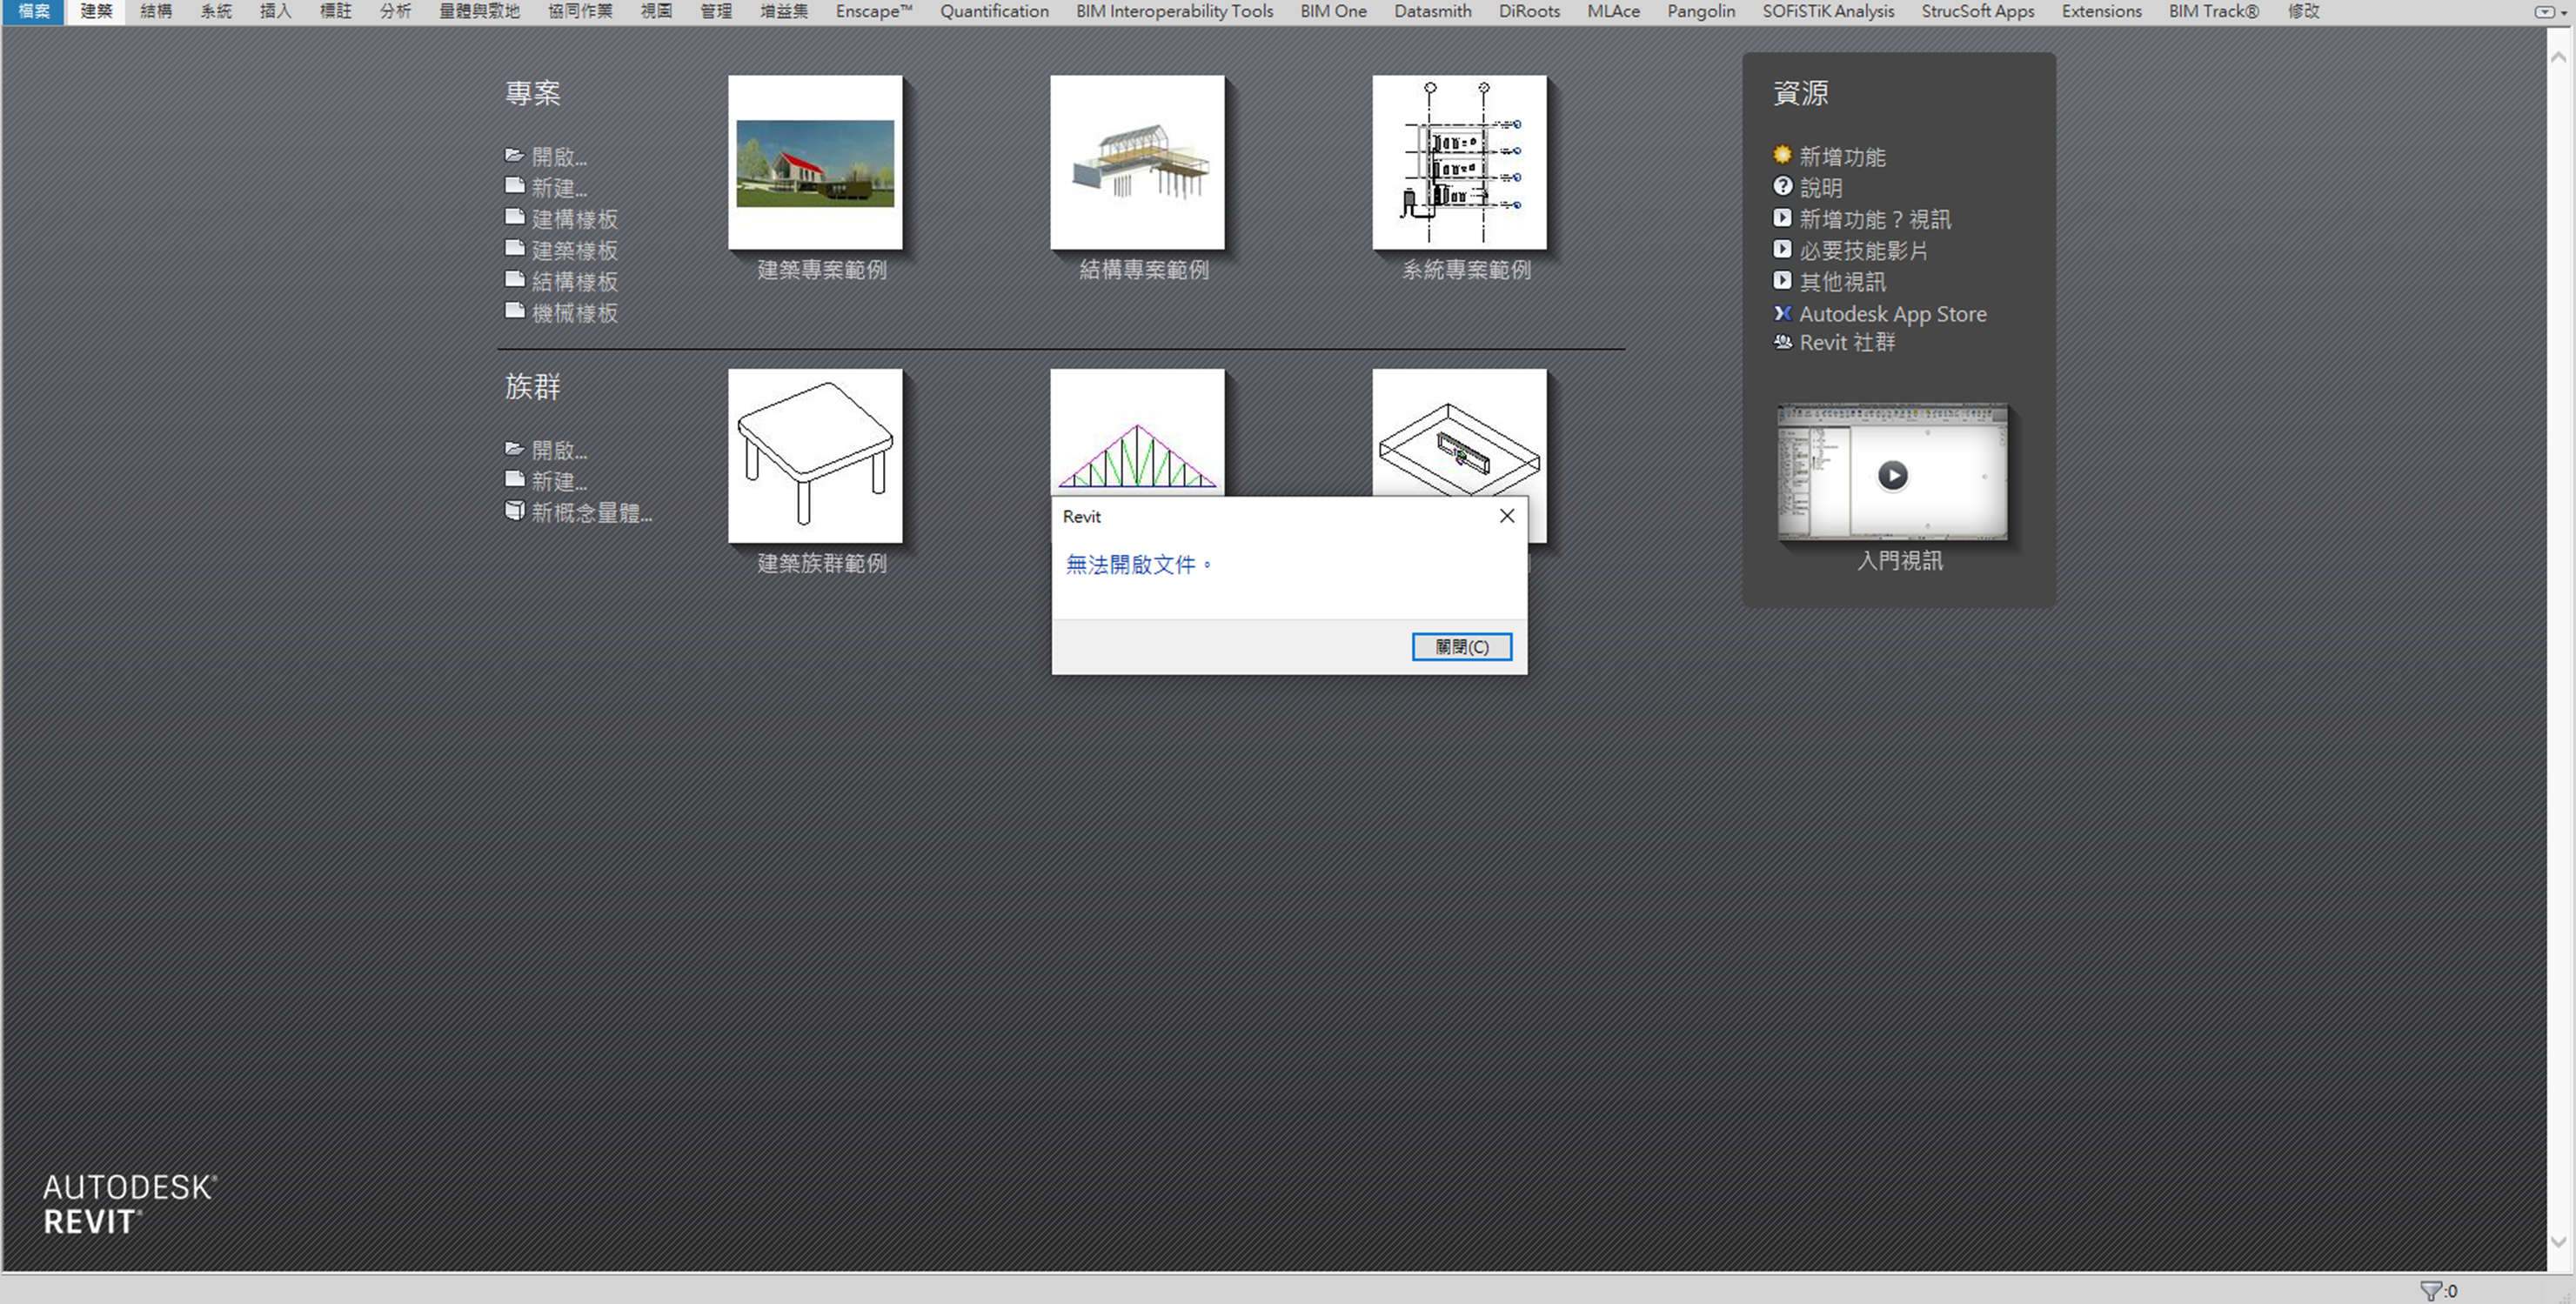Select the DiRoots ribbon tab
Screen dimensions: 2576x1304
pos(1528,11)
